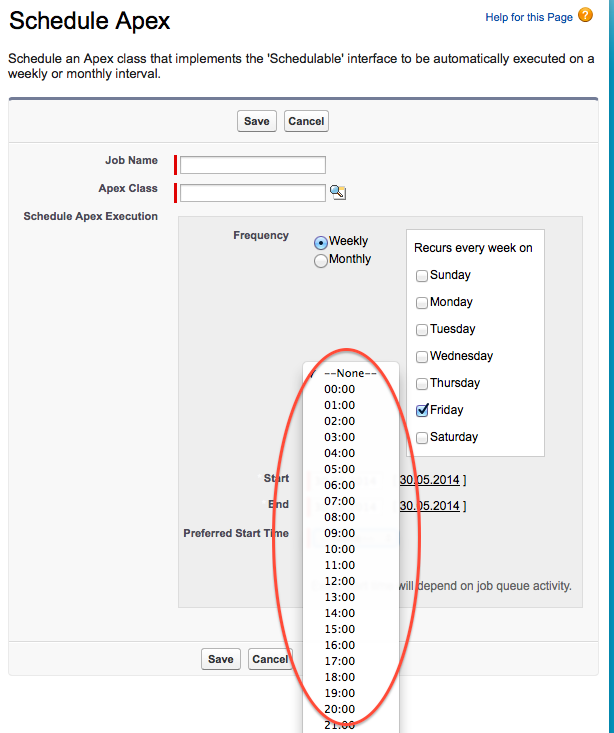Viewport: 614px width, 733px height.
Task: Pick 14:00 in the preferred start time list
Action: coord(340,613)
